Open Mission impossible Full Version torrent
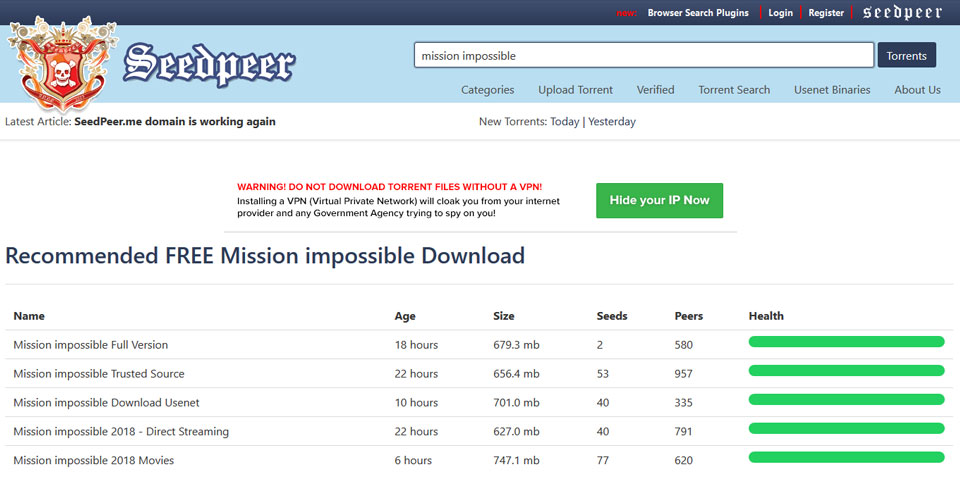This screenshot has width=960, height=480. (91, 345)
